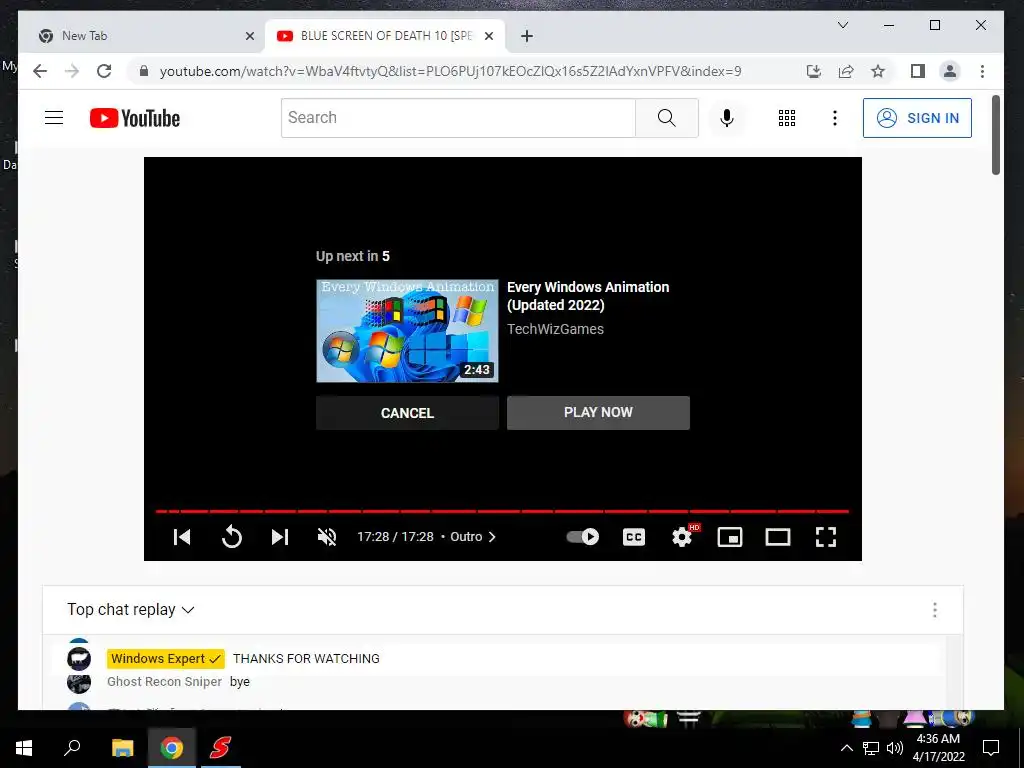Expand the Outro chapter list
Screen dimensions: 1024x768
pos(473,537)
